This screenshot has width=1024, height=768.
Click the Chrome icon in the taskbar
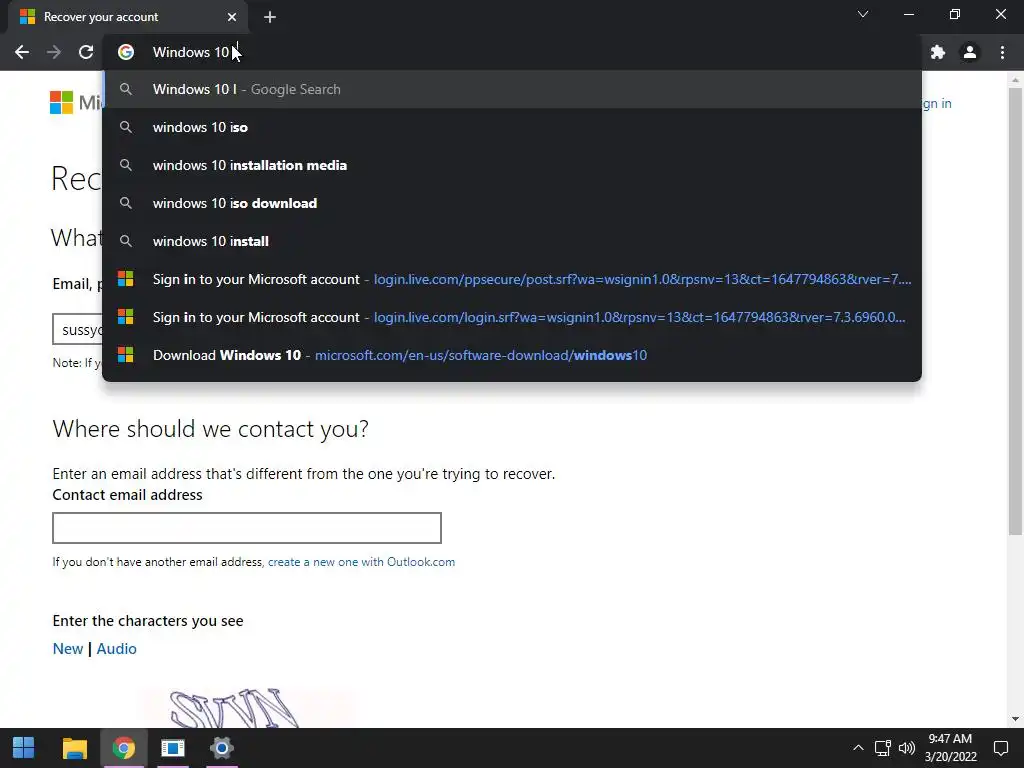(x=123, y=748)
